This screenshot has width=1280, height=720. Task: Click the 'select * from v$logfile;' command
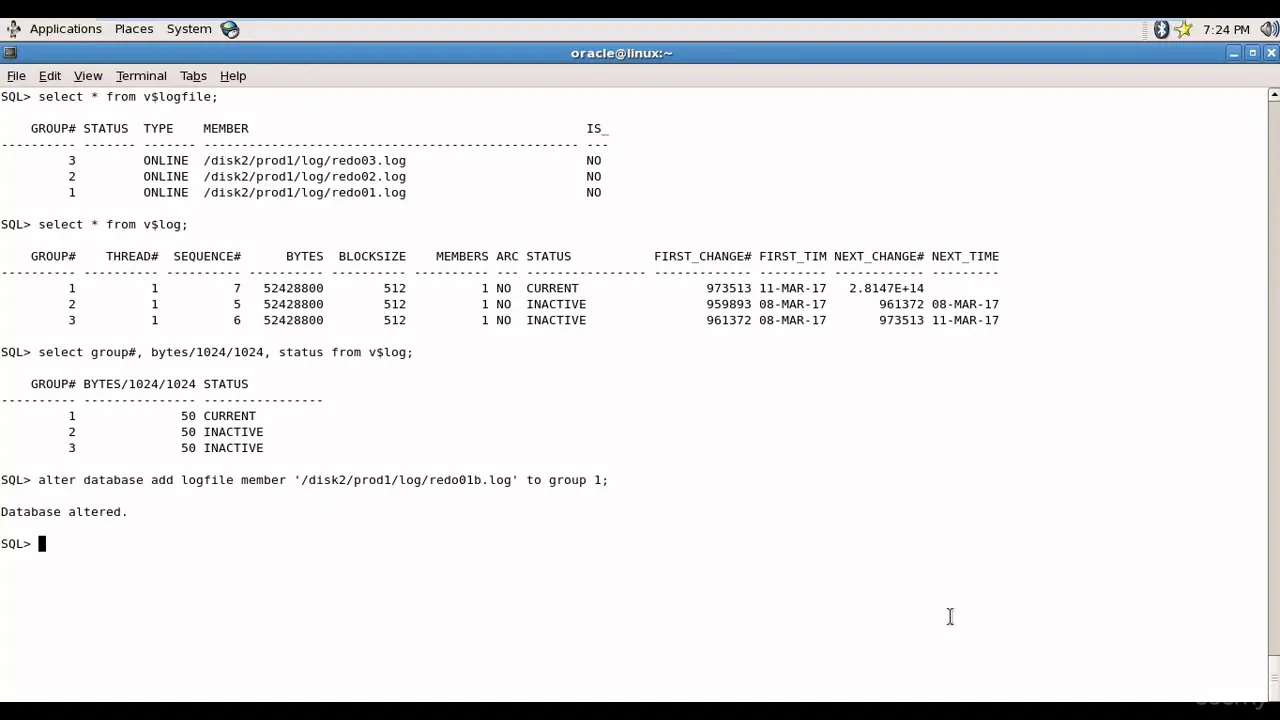tap(128, 96)
